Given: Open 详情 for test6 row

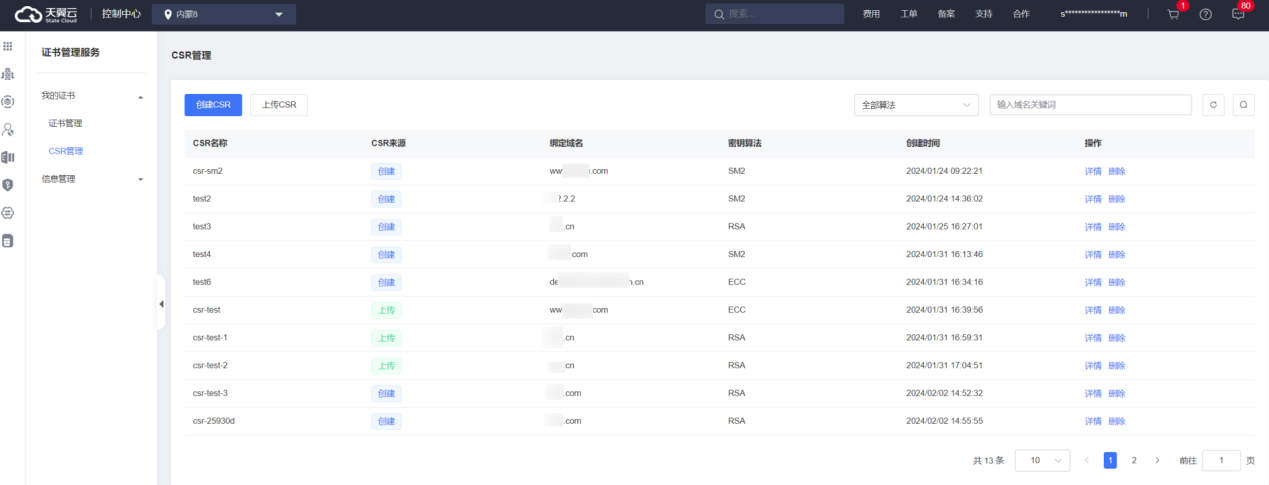Looking at the screenshot, I should click(1093, 282).
